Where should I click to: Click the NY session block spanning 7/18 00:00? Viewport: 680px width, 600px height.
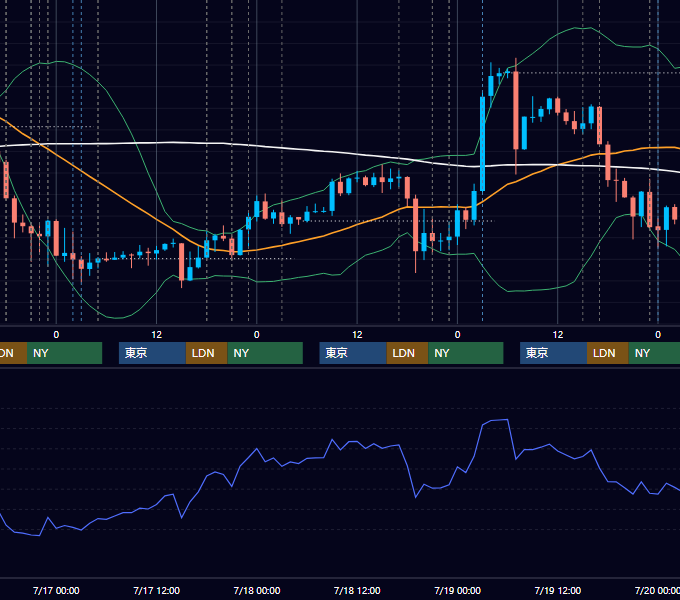pyautogui.click(x=265, y=353)
